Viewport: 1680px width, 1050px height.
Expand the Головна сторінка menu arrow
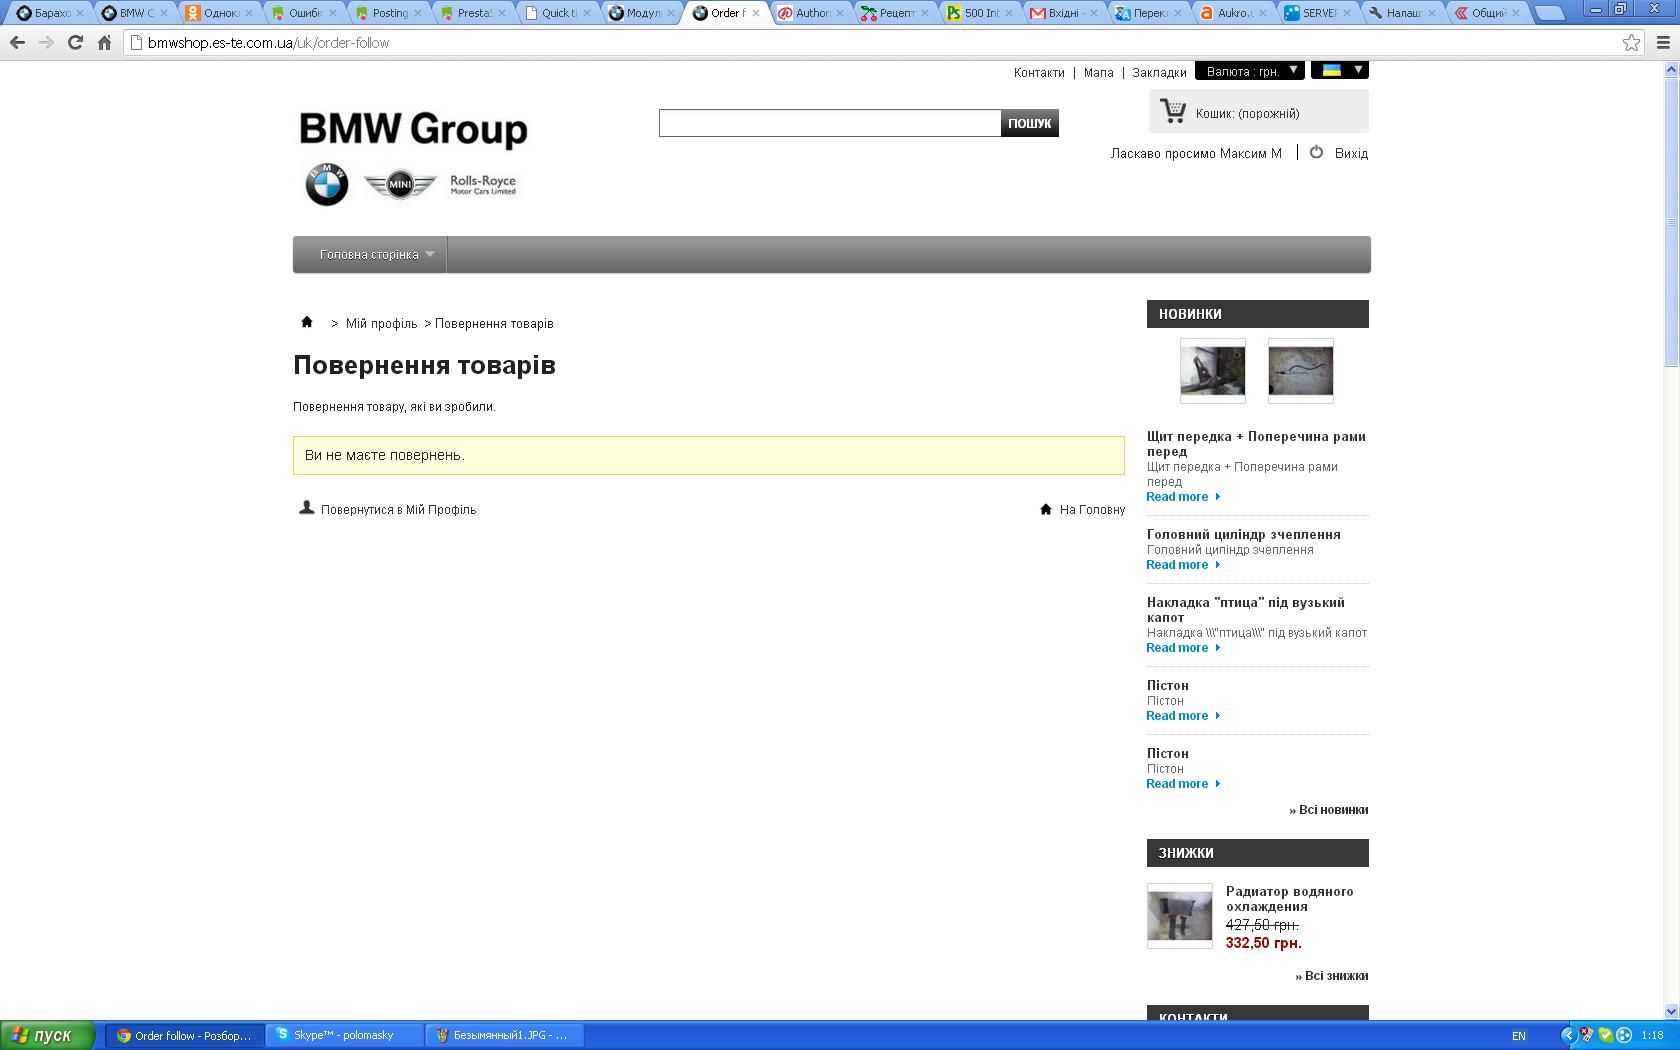click(430, 254)
